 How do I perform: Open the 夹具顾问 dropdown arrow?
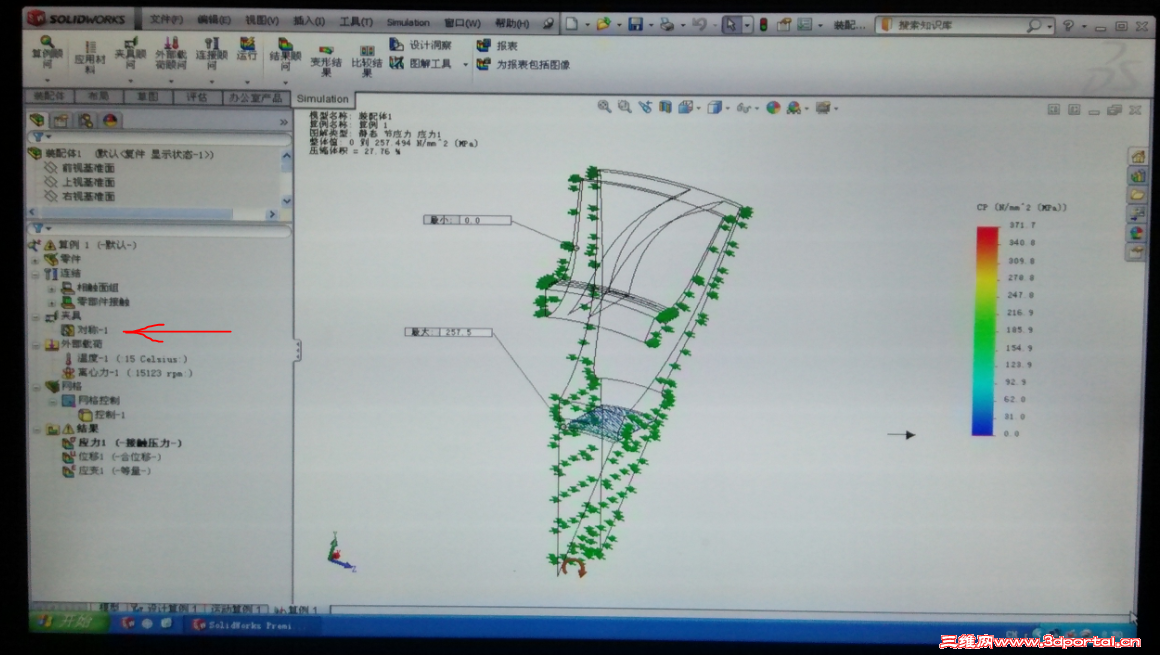tap(130, 81)
